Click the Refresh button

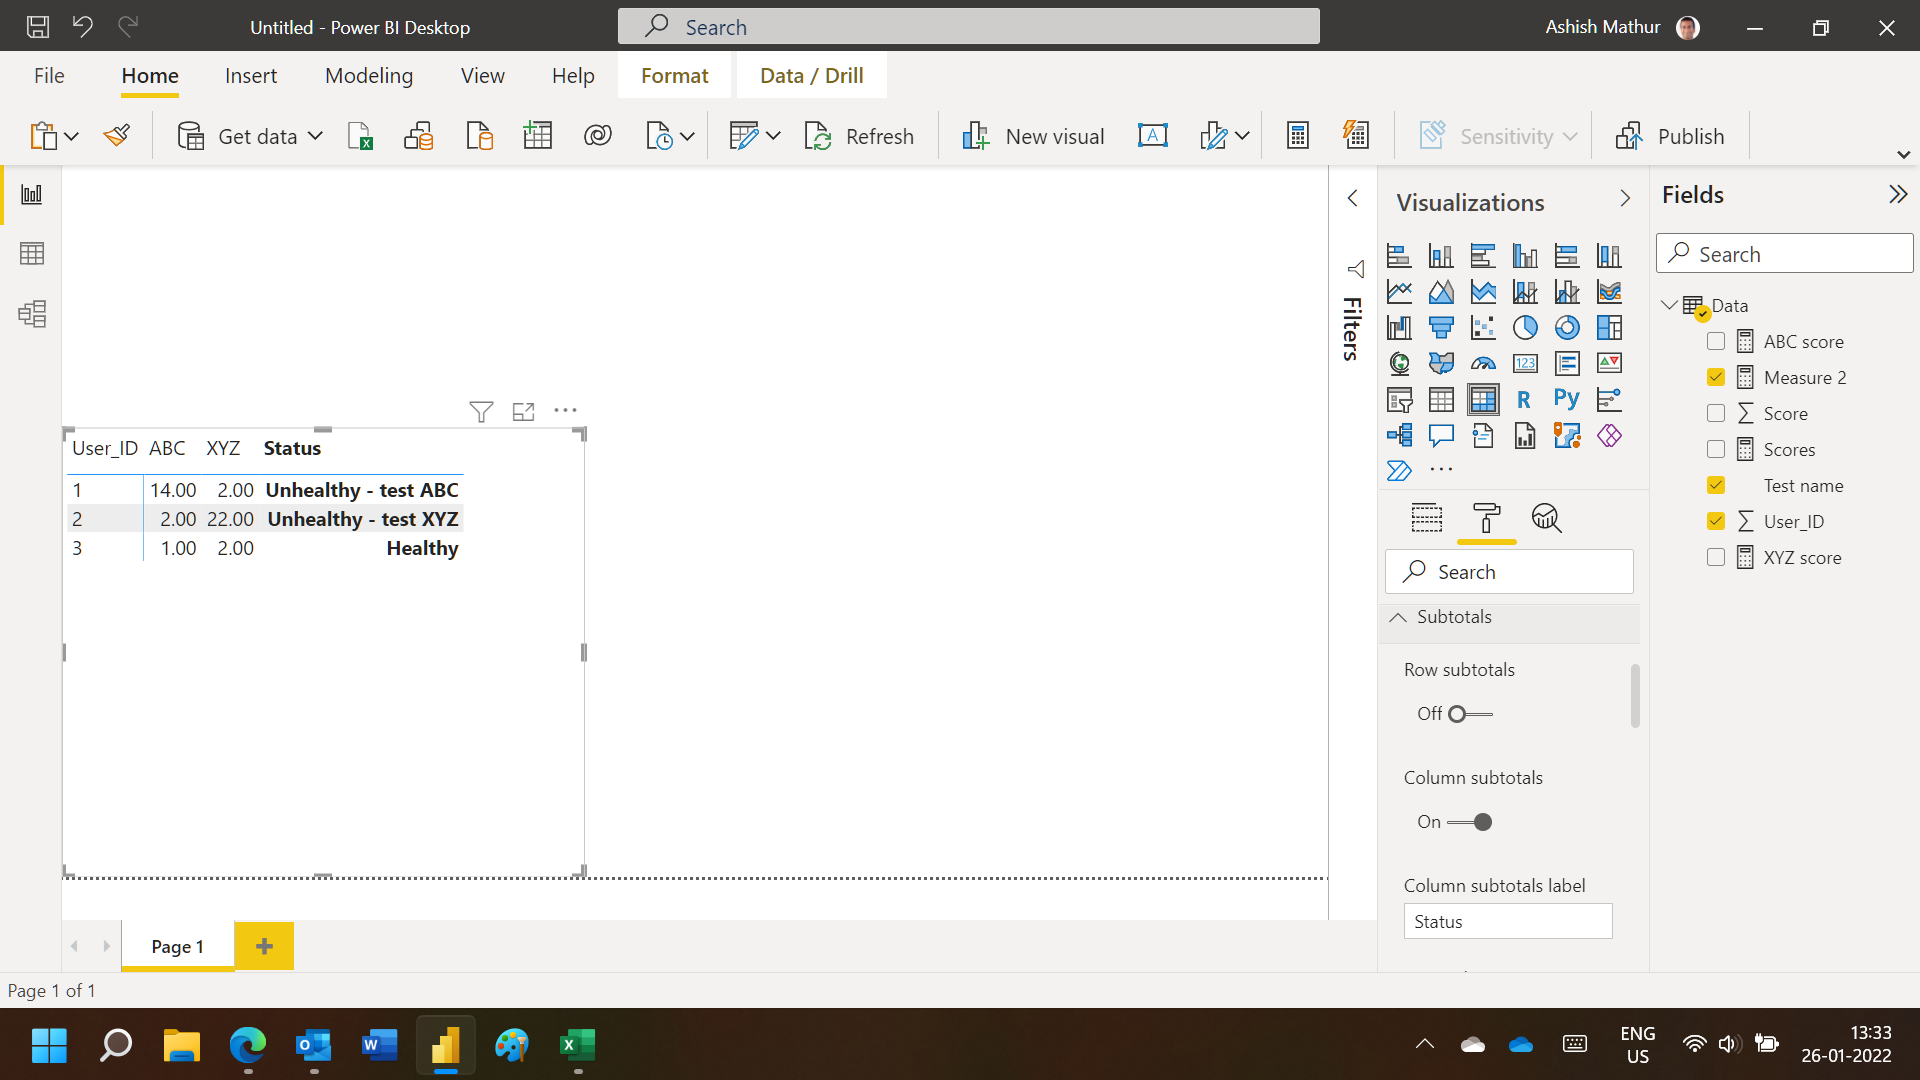pyautogui.click(x=859, y=136)
